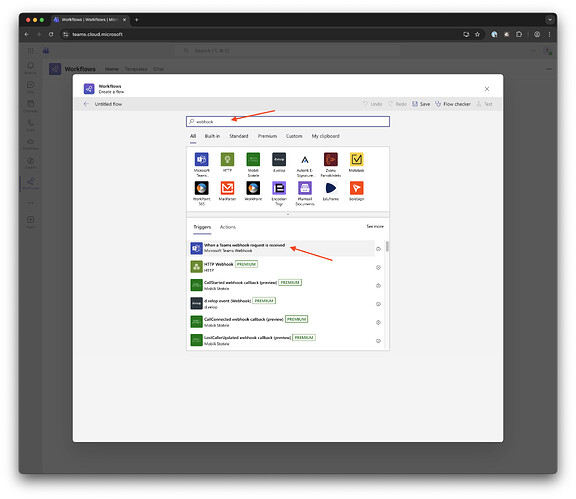Select 'LostCallerUpdated webhook callback (preview)' trigger

[282, 340]
